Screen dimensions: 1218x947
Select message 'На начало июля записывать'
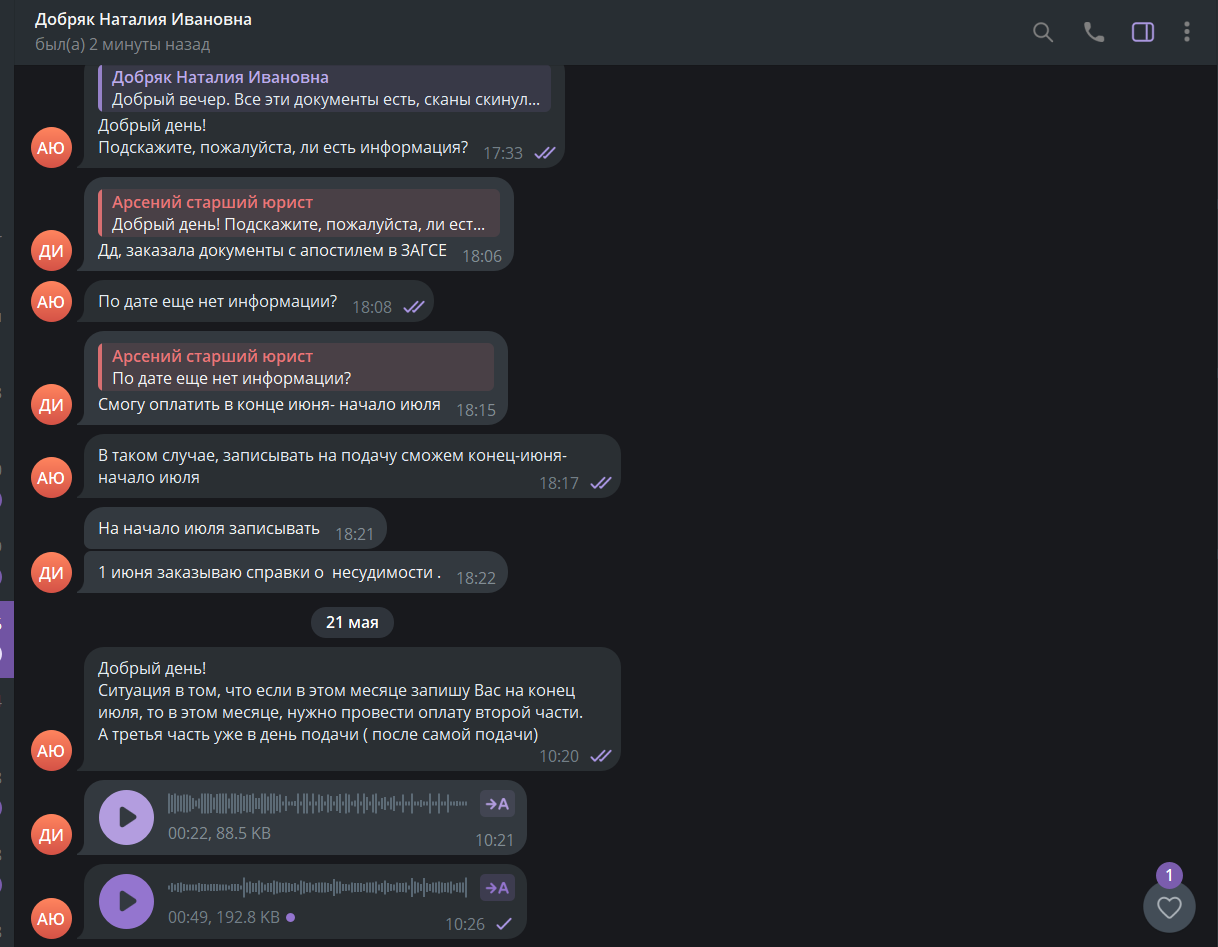(235, 528)
